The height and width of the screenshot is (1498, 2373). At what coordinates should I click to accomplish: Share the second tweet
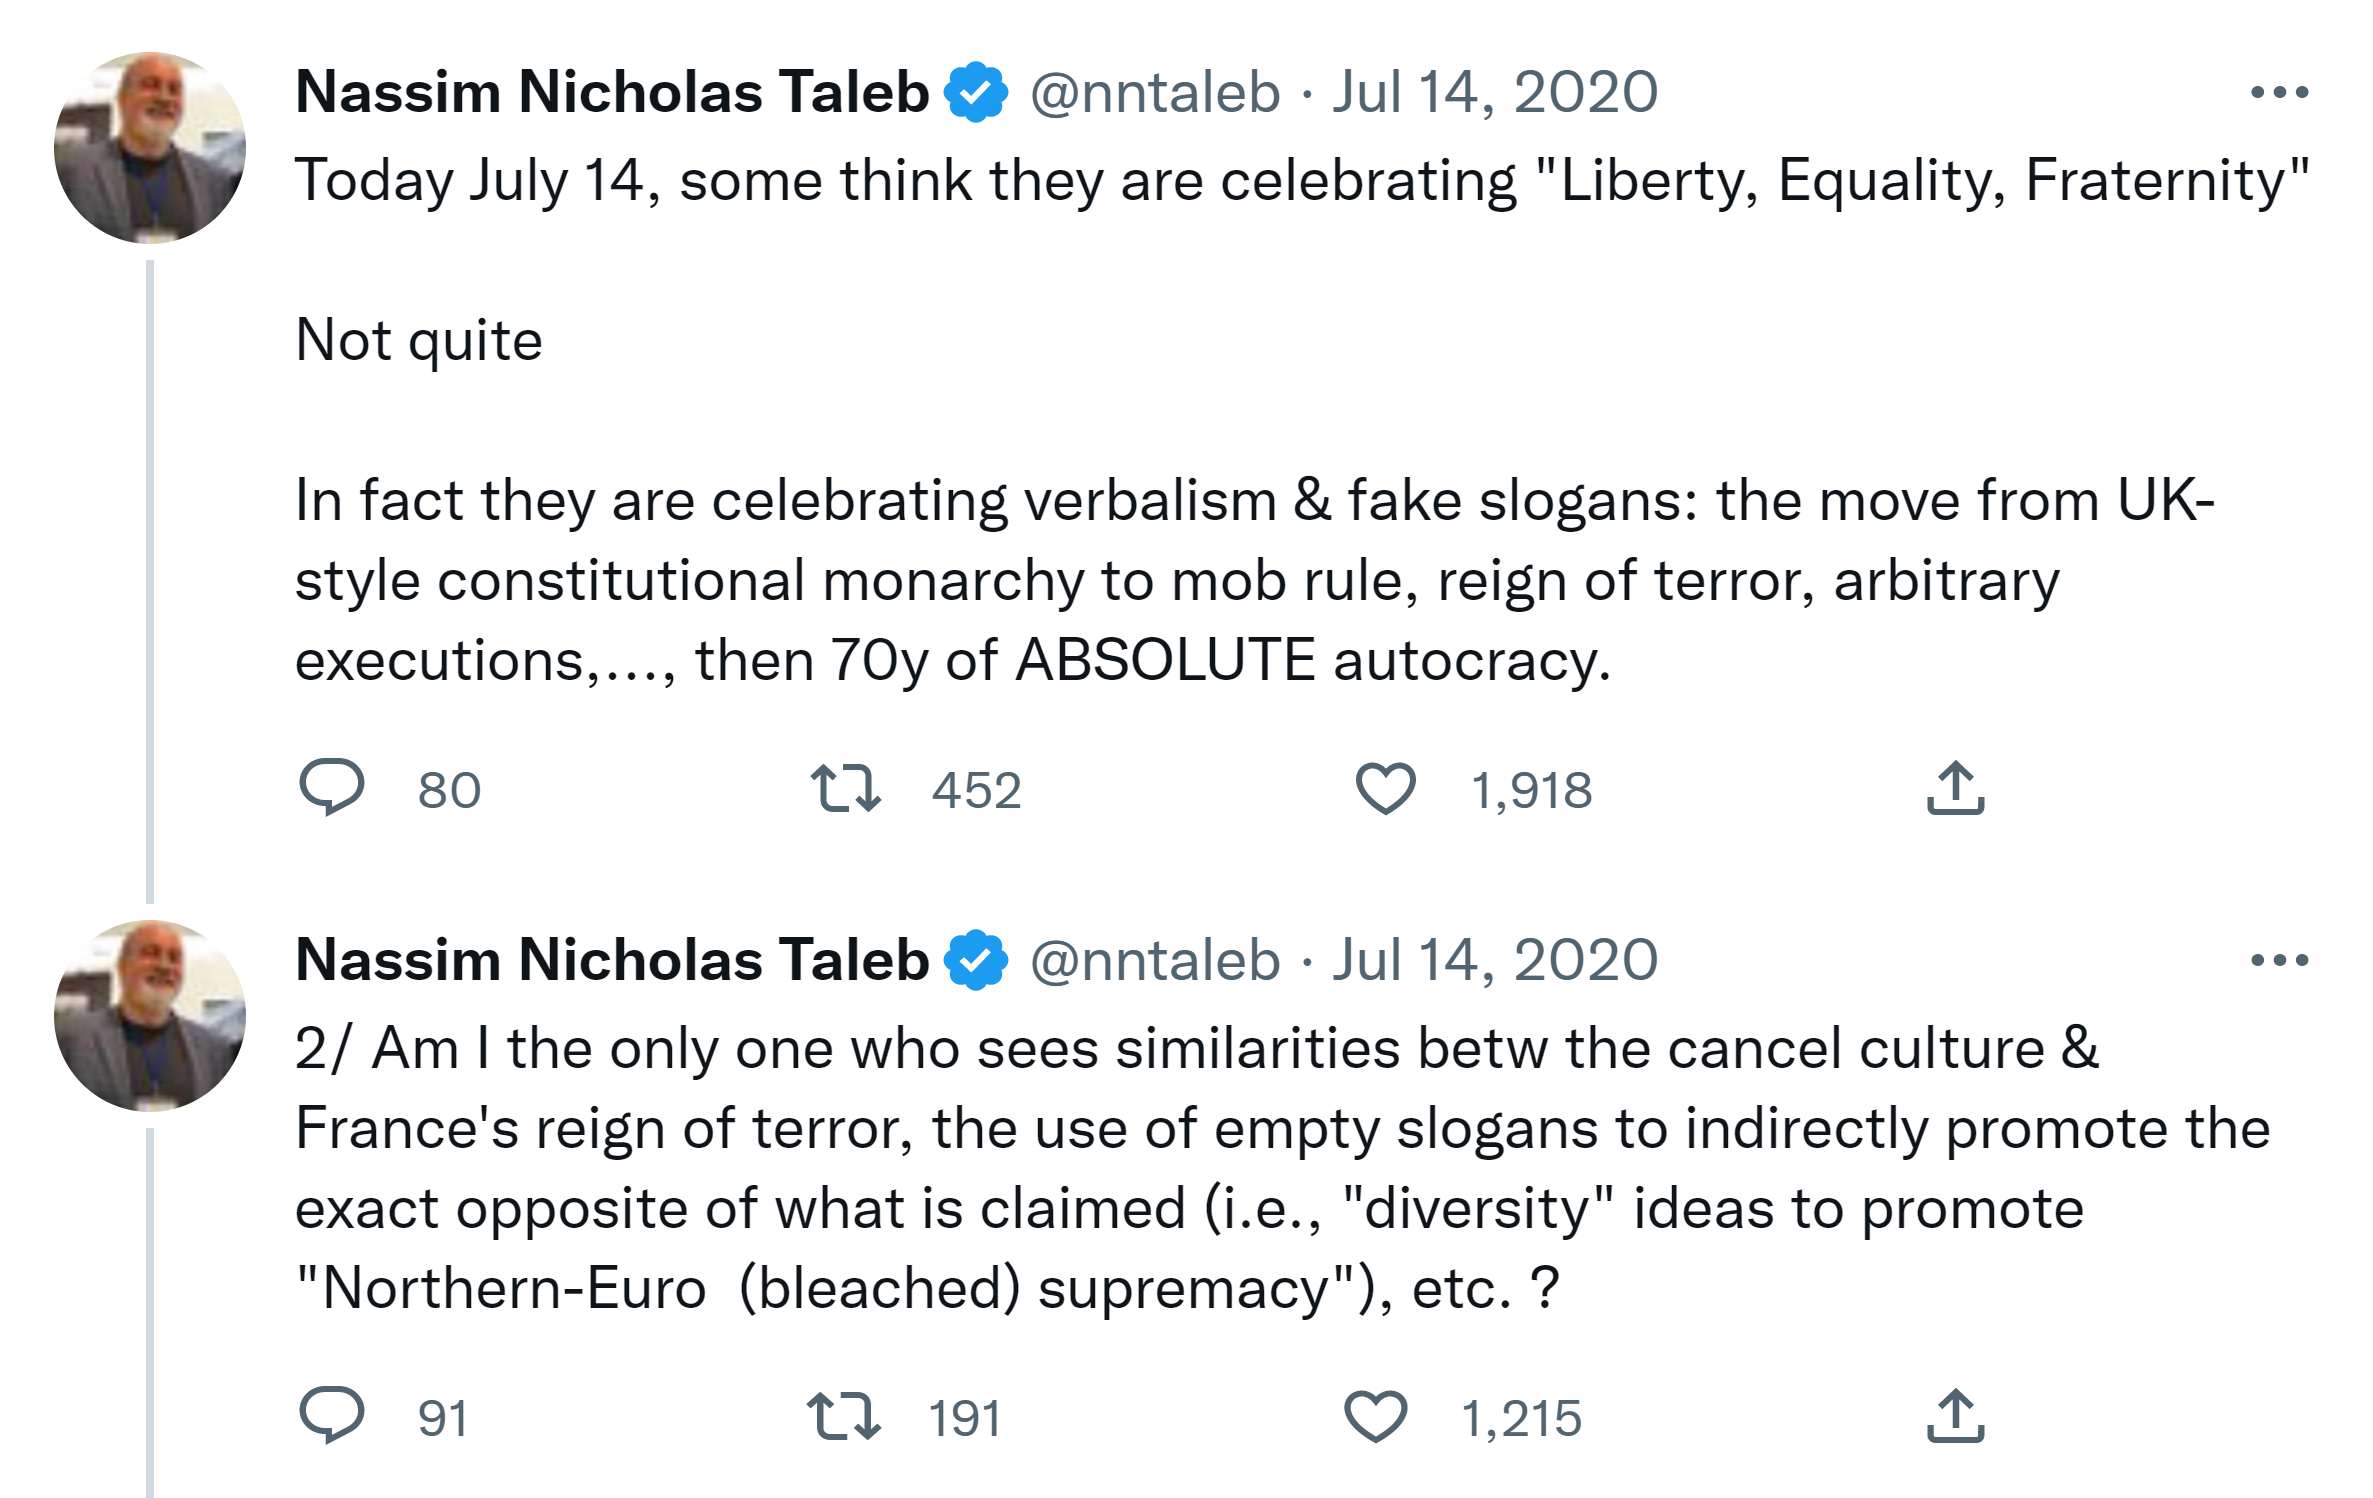[x=1955, y=1416]
